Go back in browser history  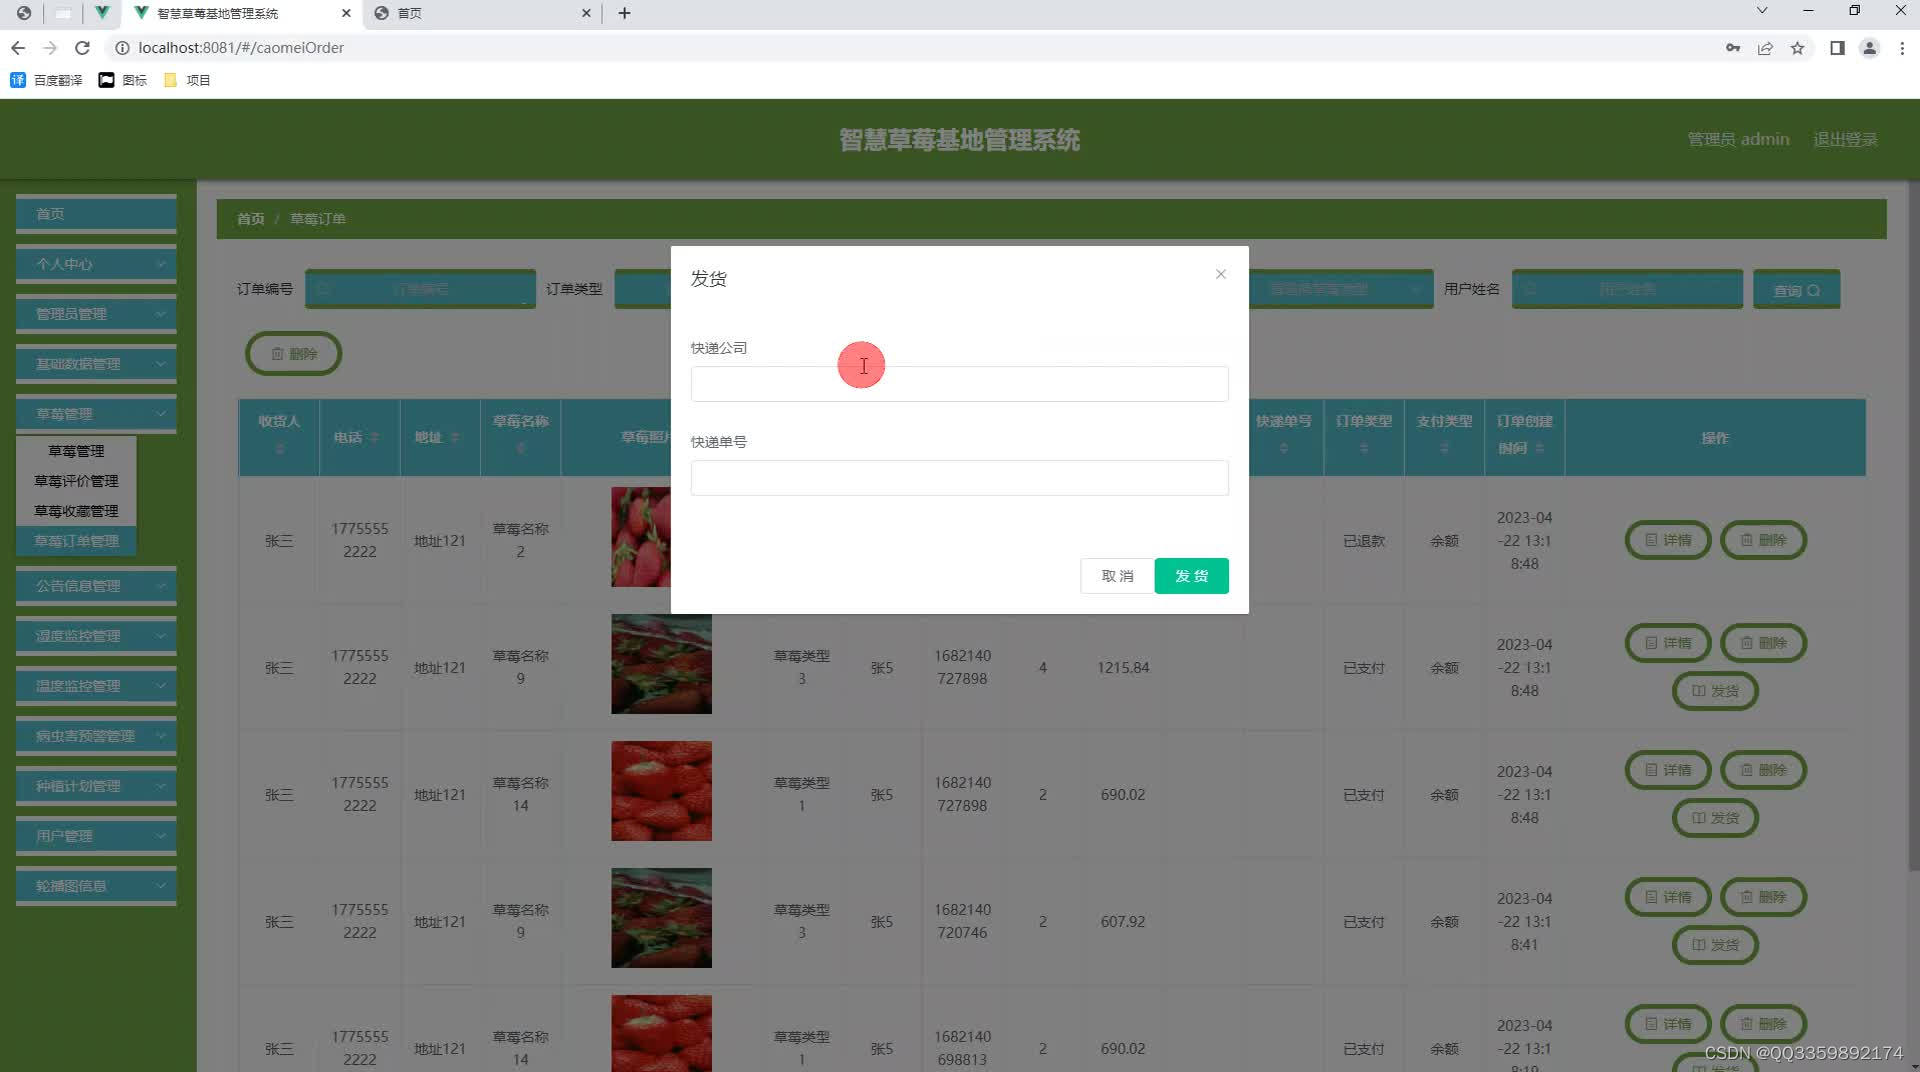pos(18,48)
